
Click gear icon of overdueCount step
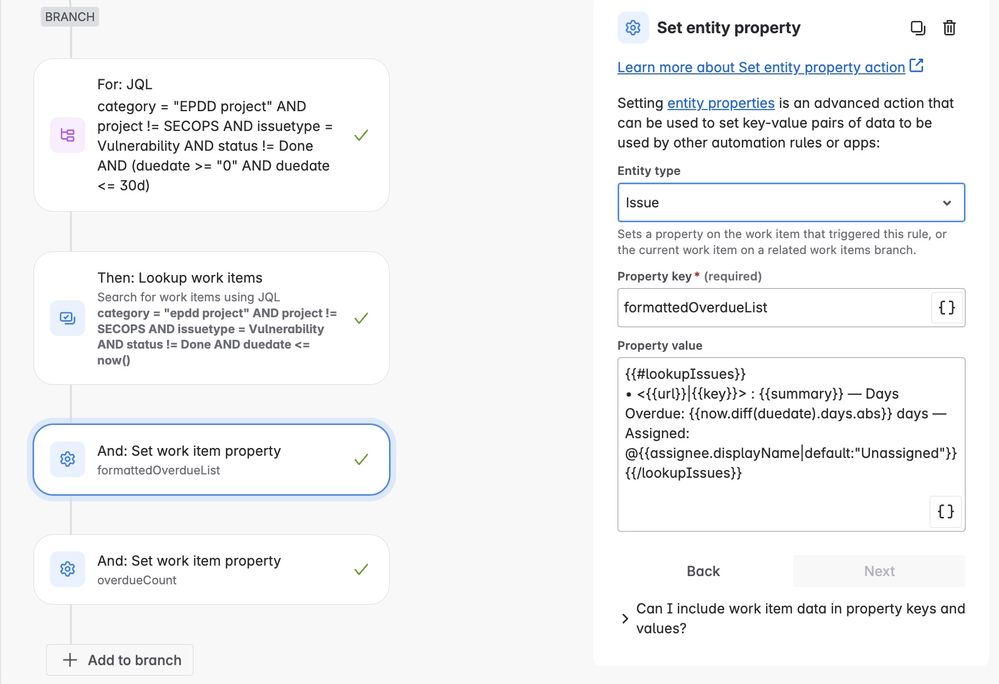pos(68,569)
